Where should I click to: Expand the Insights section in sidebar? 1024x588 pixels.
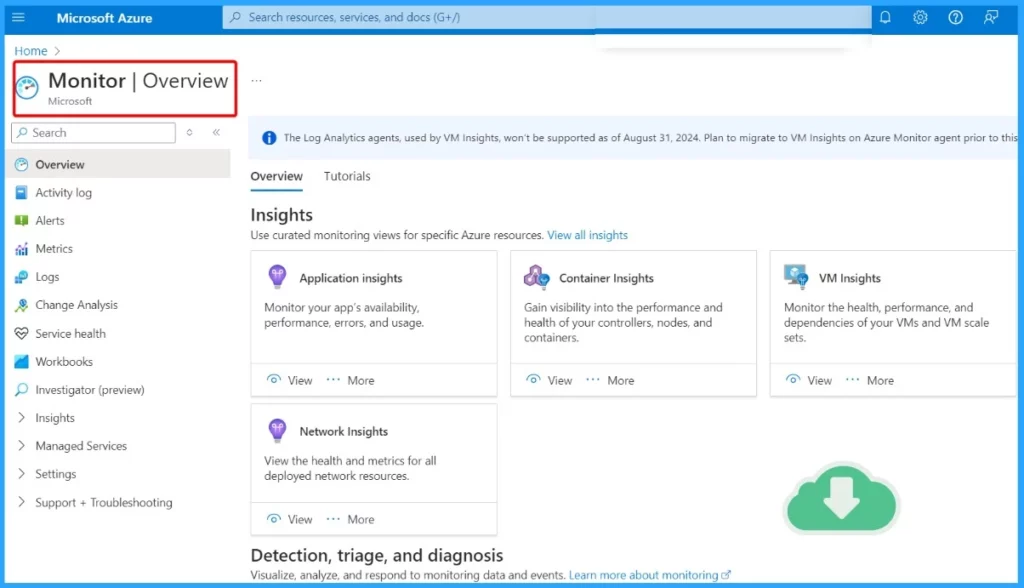[x=22, y=417]
